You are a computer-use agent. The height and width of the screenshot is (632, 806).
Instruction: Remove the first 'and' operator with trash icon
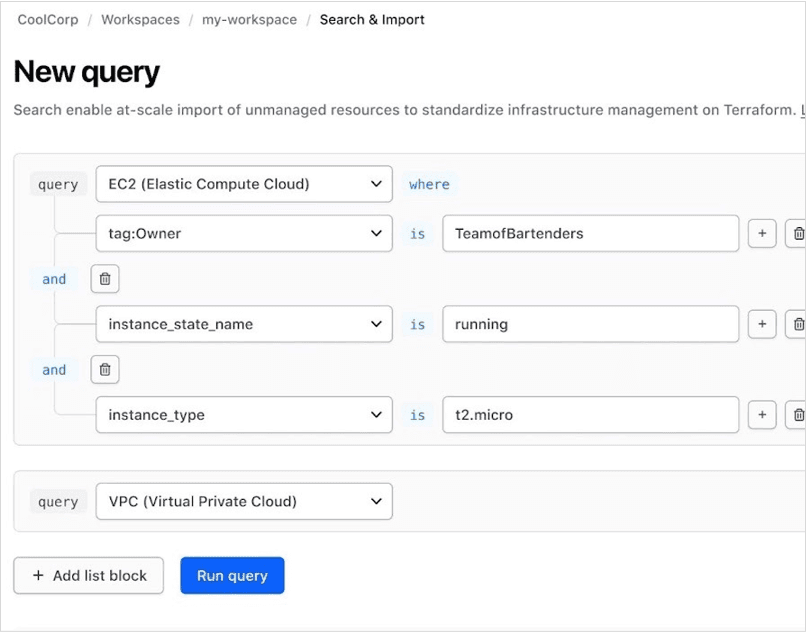pos(105,278)
